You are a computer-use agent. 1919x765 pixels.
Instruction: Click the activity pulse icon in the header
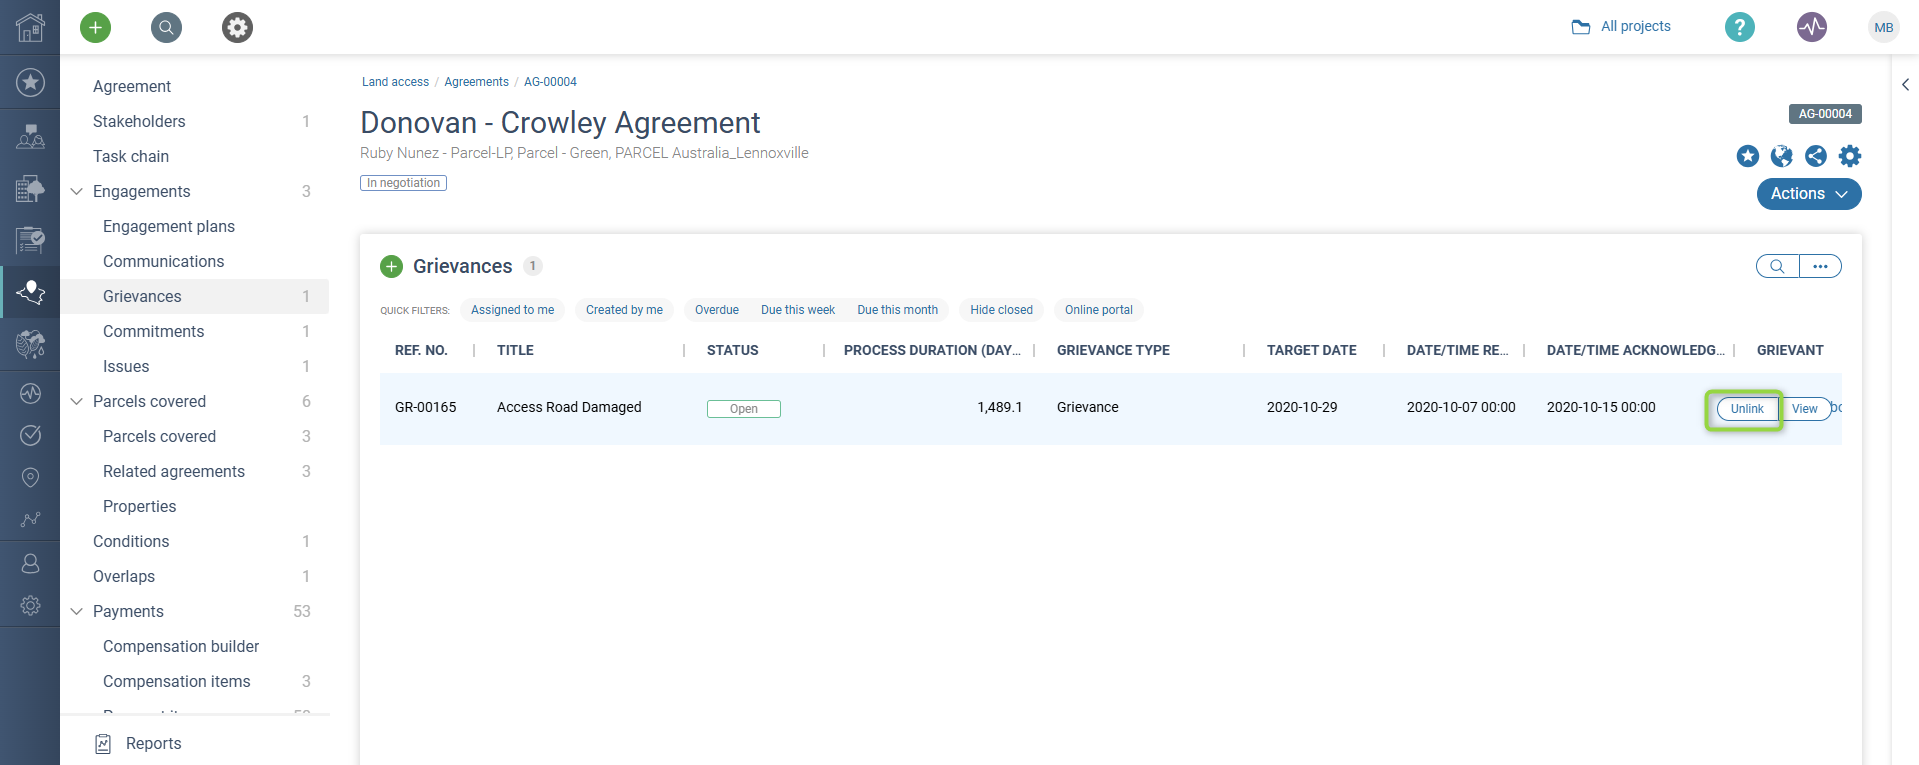pyautogui.click(x=1812, y=27)
